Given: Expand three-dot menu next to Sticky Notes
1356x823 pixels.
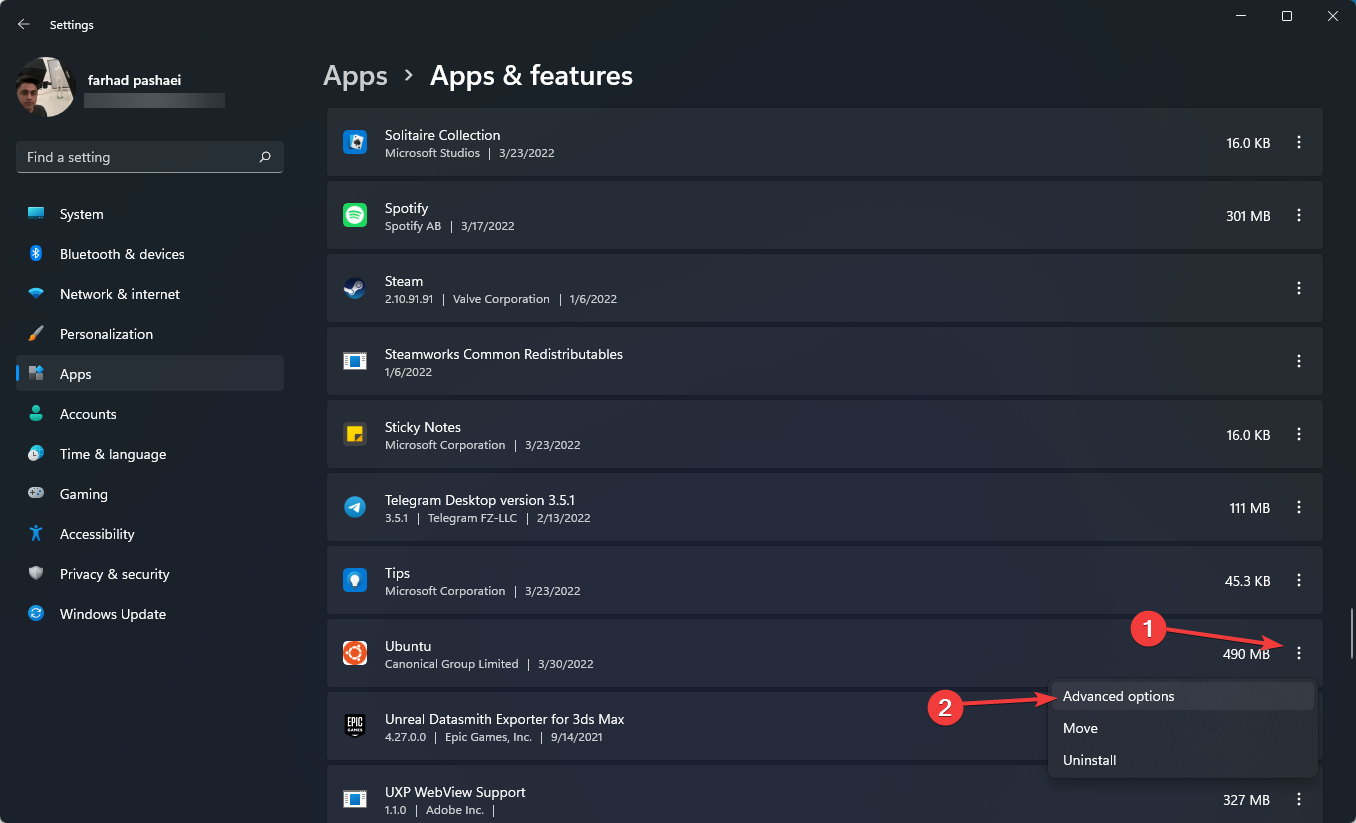Looking at the screenshot, I should click(1299, 434).
